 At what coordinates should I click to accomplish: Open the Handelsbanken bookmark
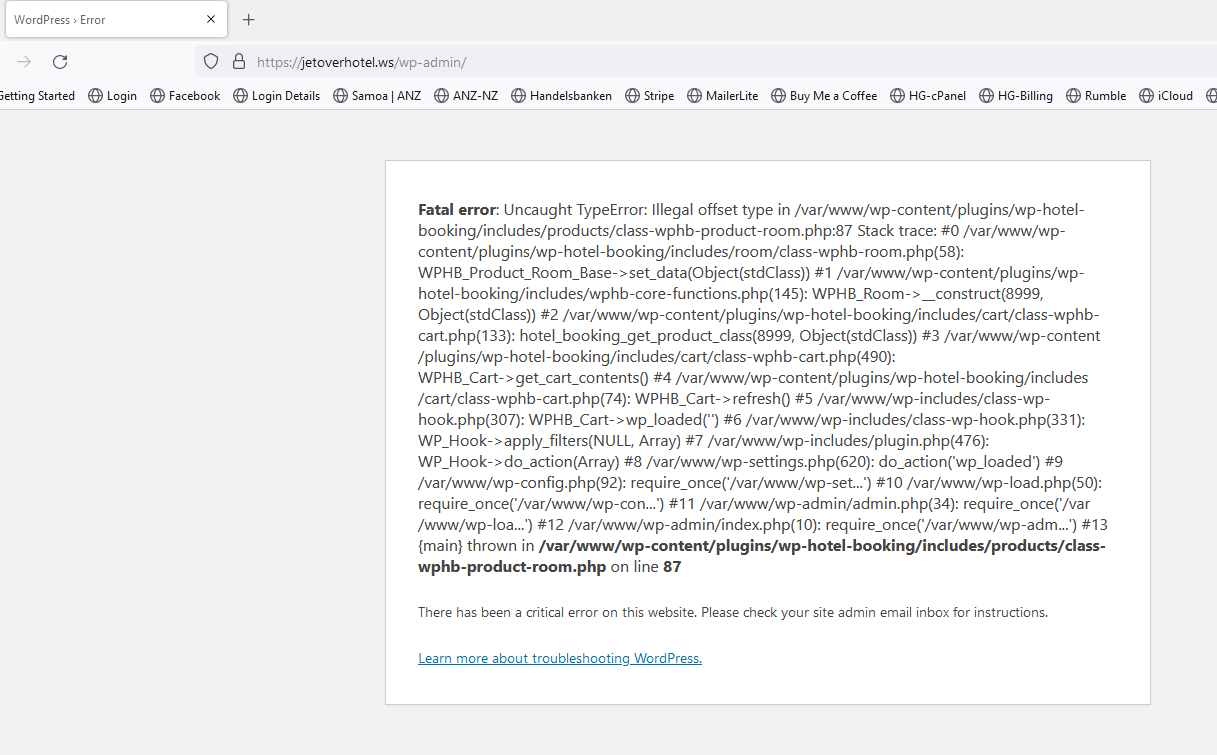562,96
